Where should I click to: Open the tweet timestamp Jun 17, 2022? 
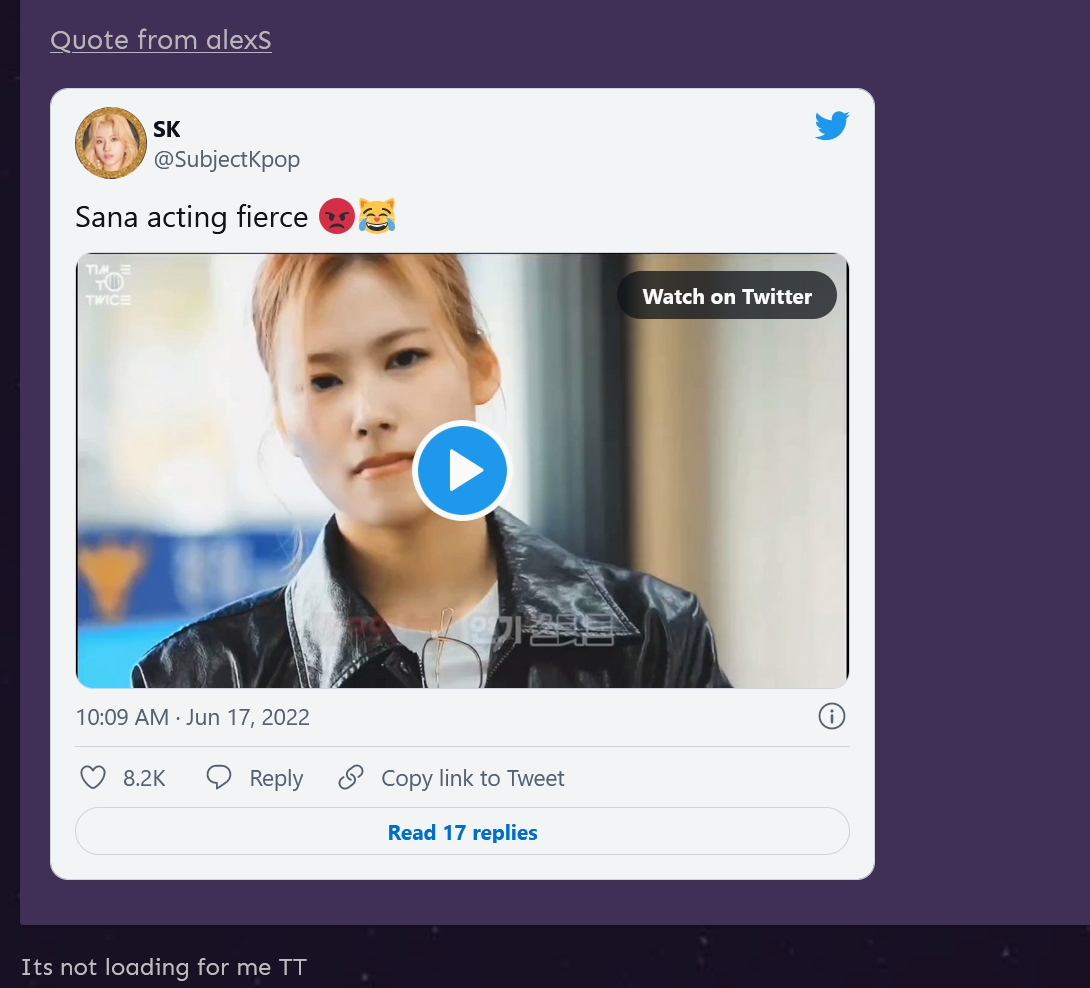pos(193,717)
